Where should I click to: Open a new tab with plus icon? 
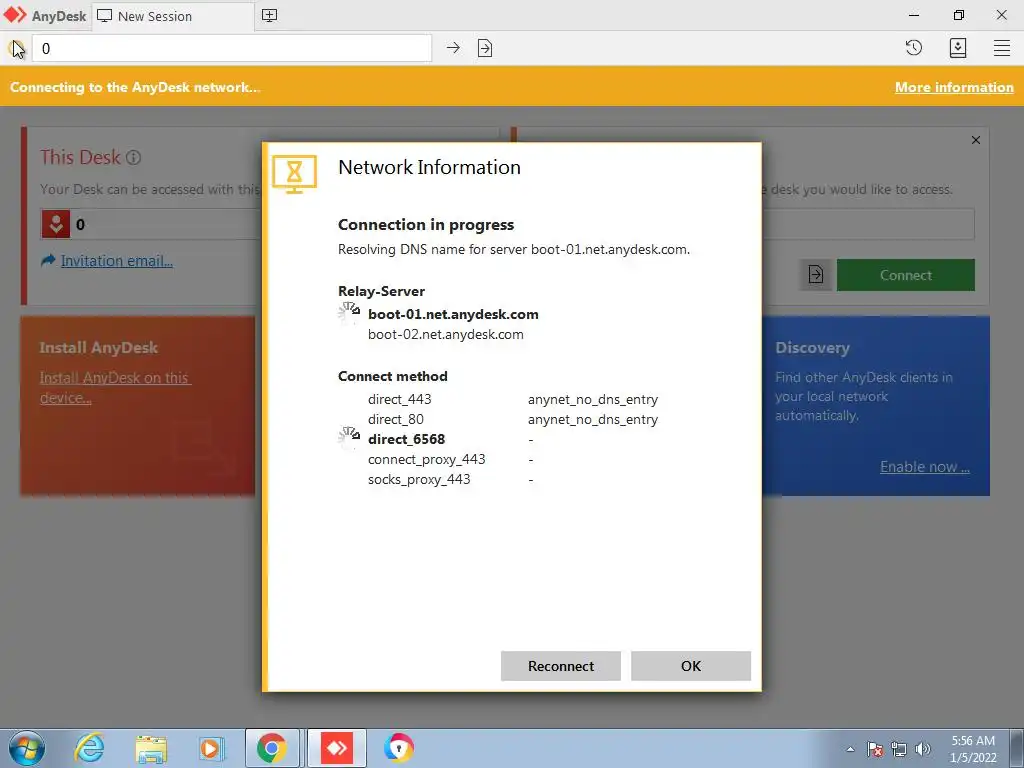(269, 16)
